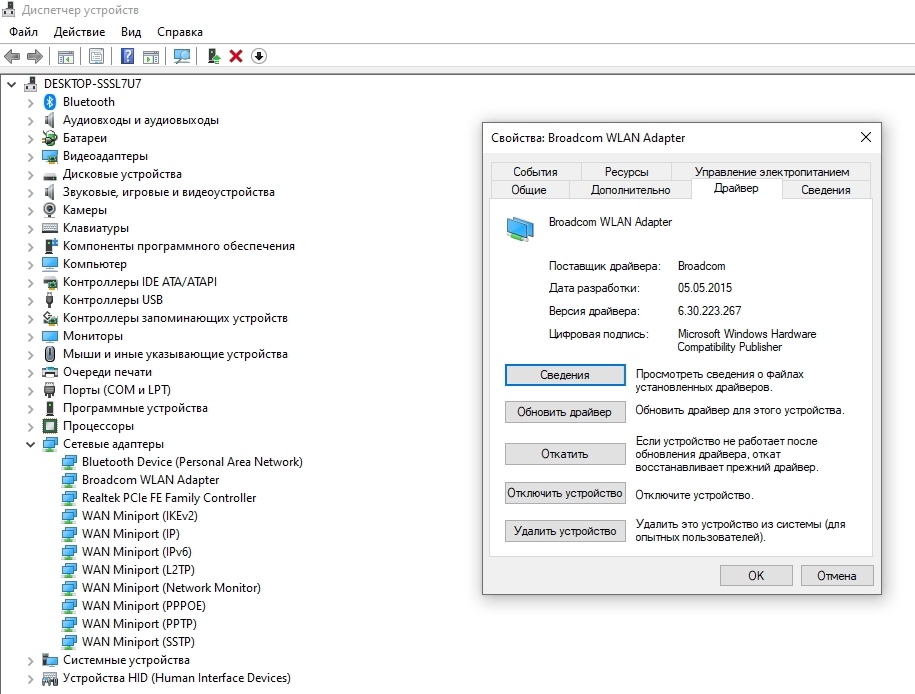Open the Управление электропитанием tab
The height and width of the screenshot is (694, 915).
[771, 172]
